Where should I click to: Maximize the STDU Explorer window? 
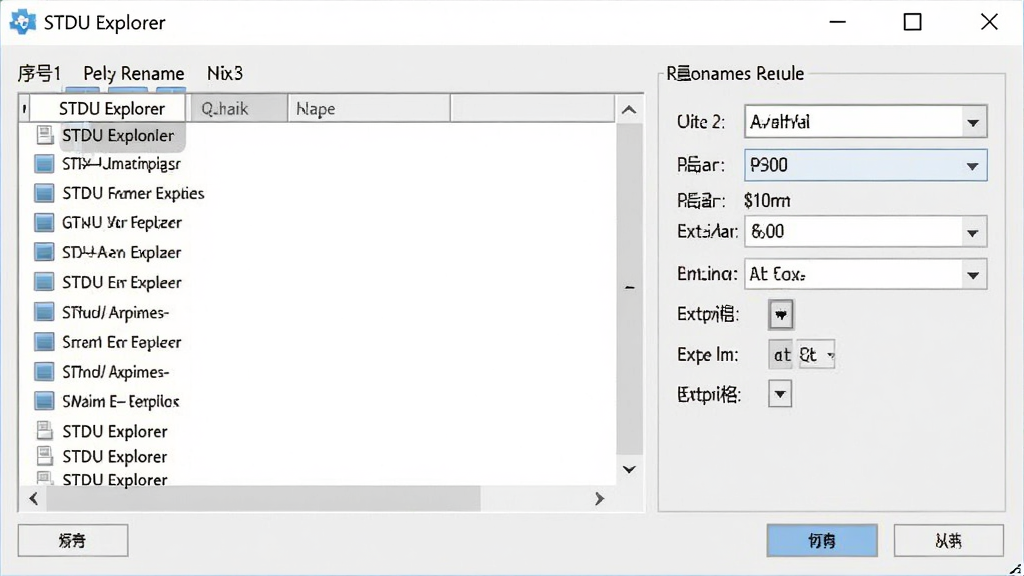click(912, 22)
